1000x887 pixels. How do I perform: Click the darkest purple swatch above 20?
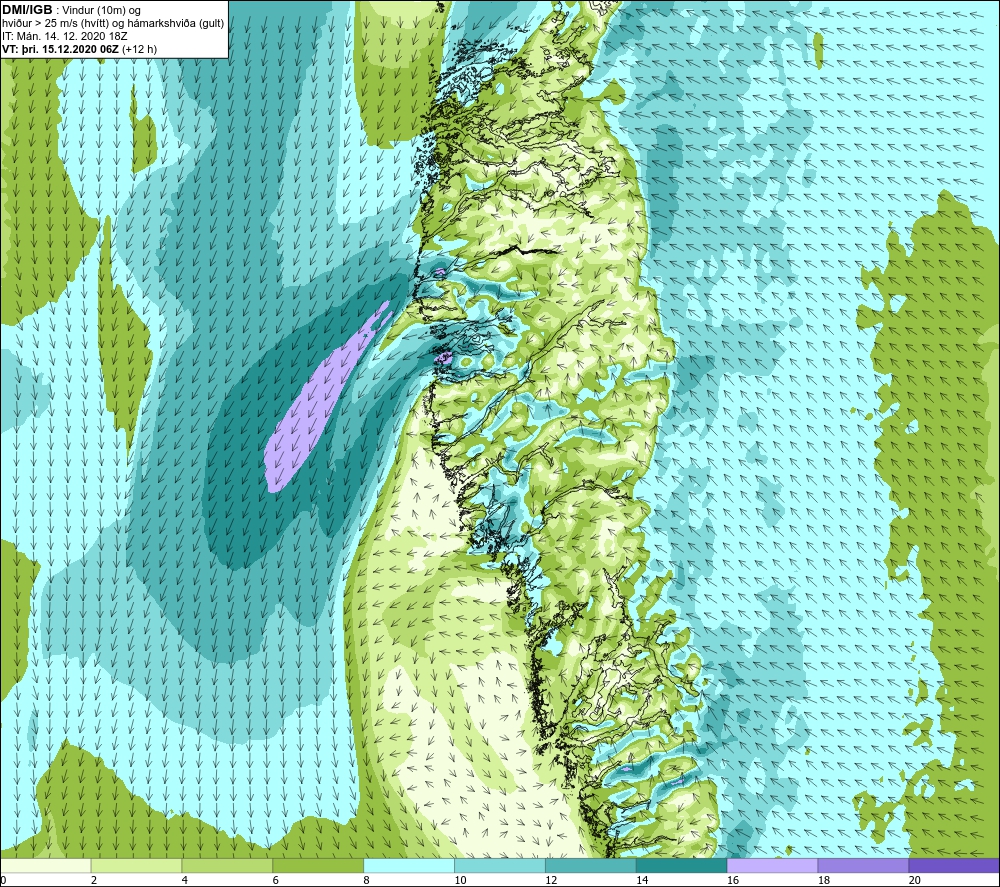[953, 865]
